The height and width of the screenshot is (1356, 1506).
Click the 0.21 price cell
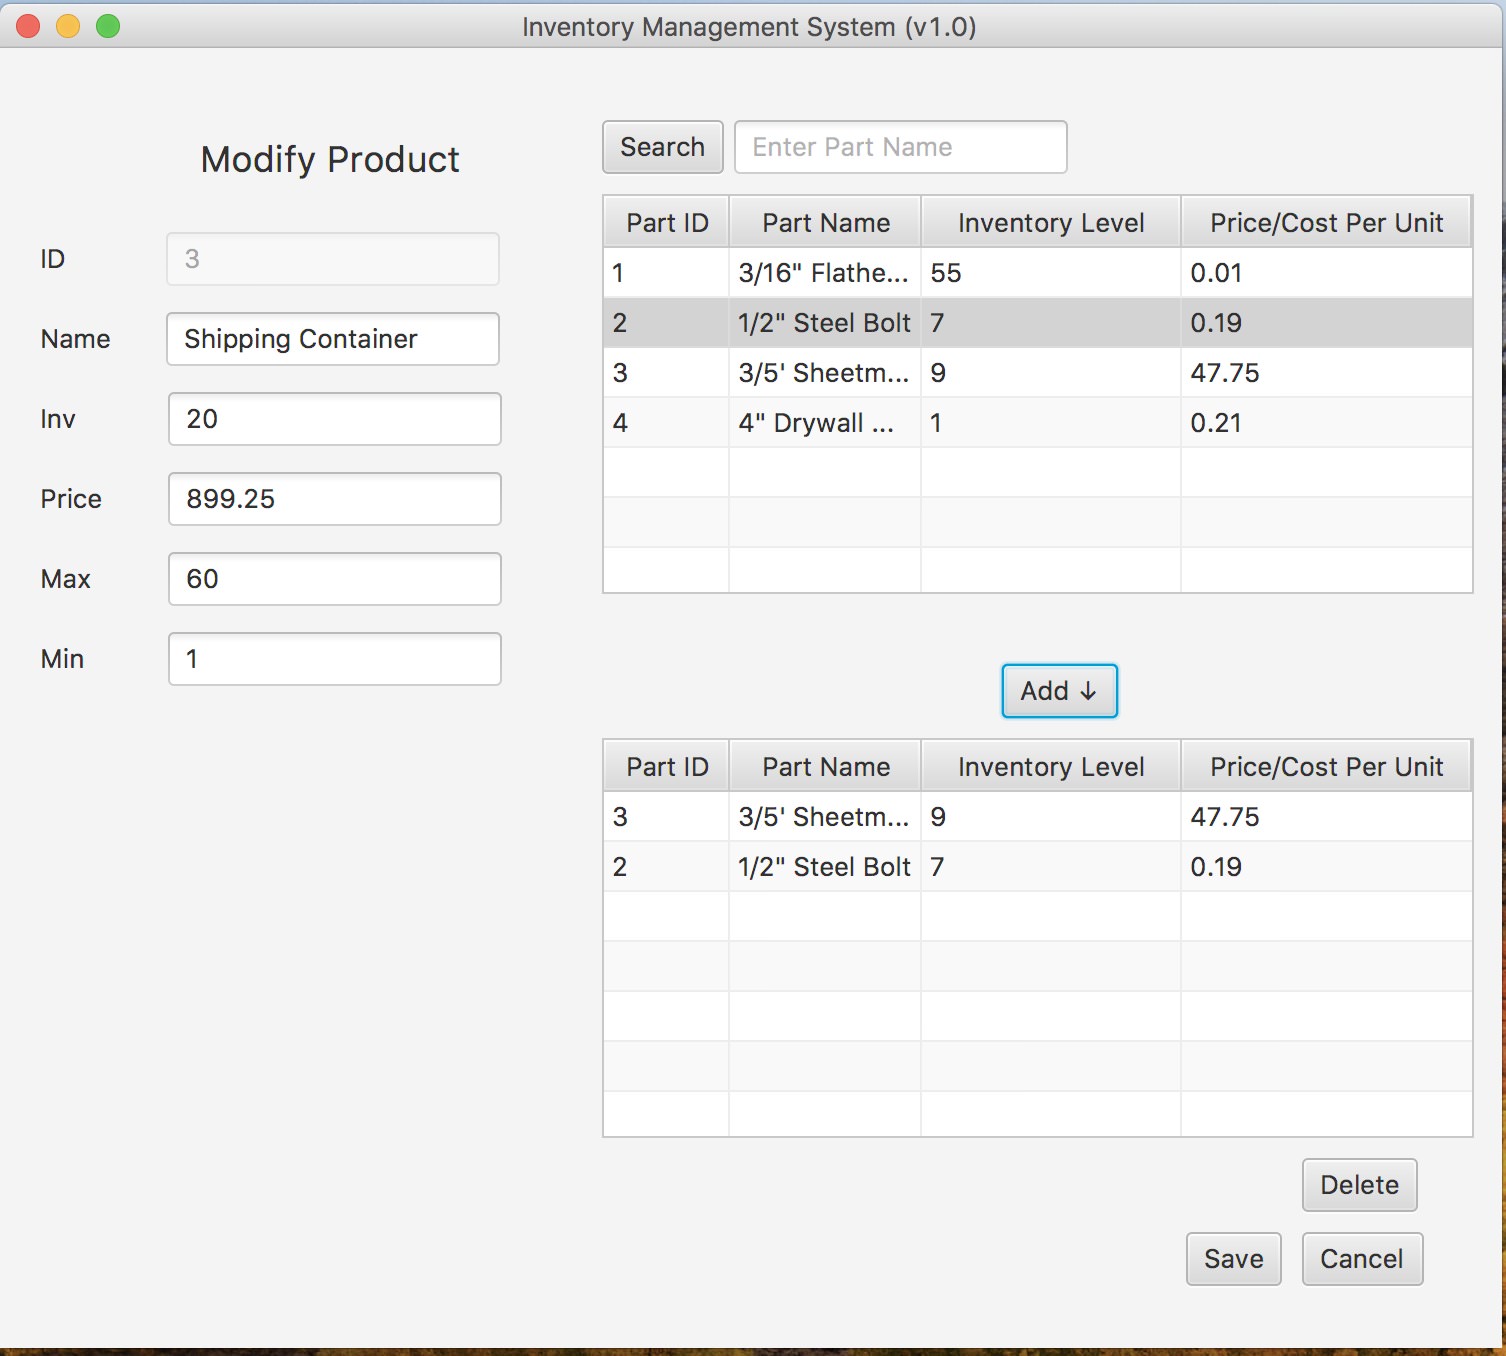[x=1326, y=423]
